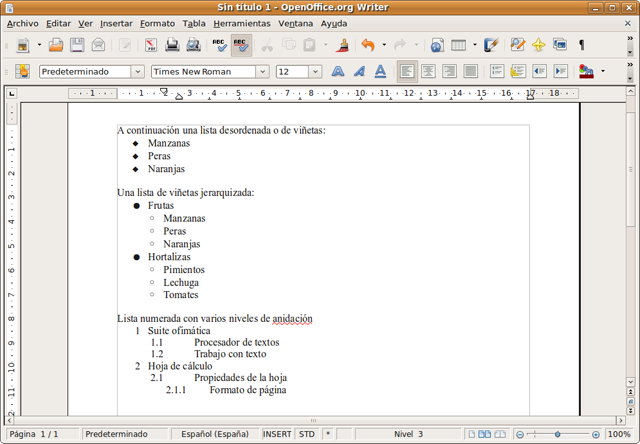Toggle automatic spellcheck
The width and height of the screenshot is (640, 444).
(241, 45)
